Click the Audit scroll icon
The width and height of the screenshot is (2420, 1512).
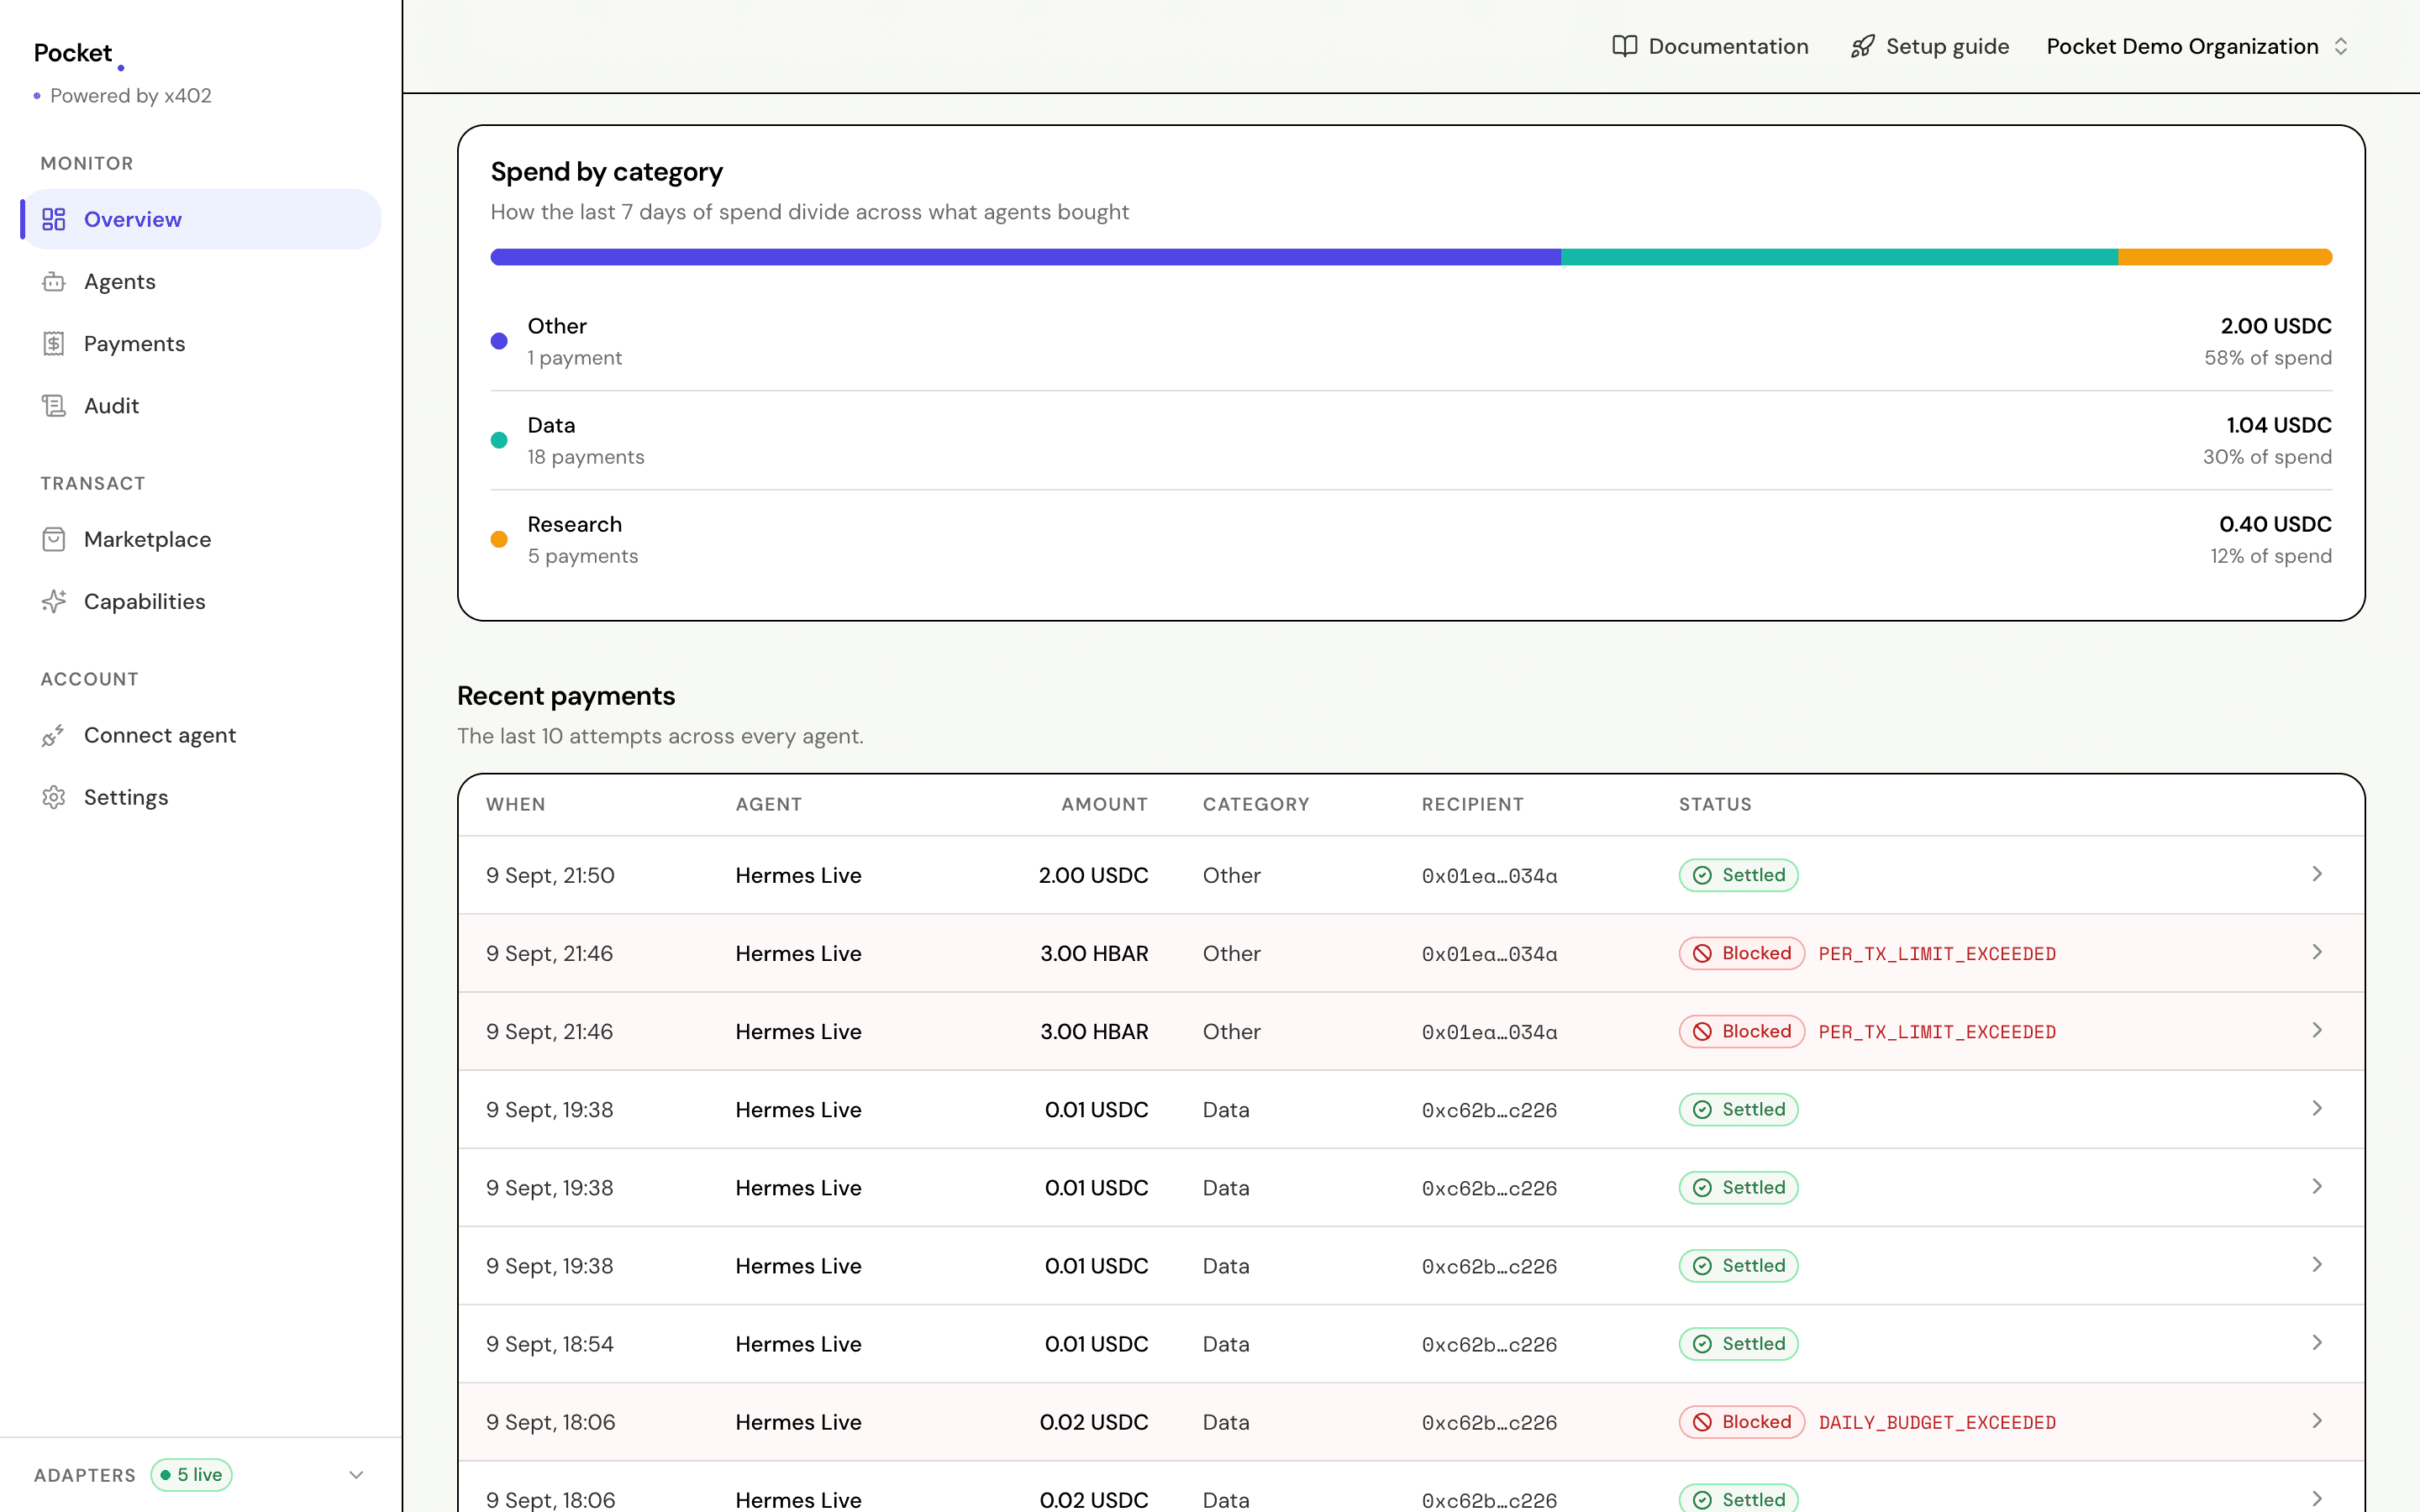click(54, 406)
